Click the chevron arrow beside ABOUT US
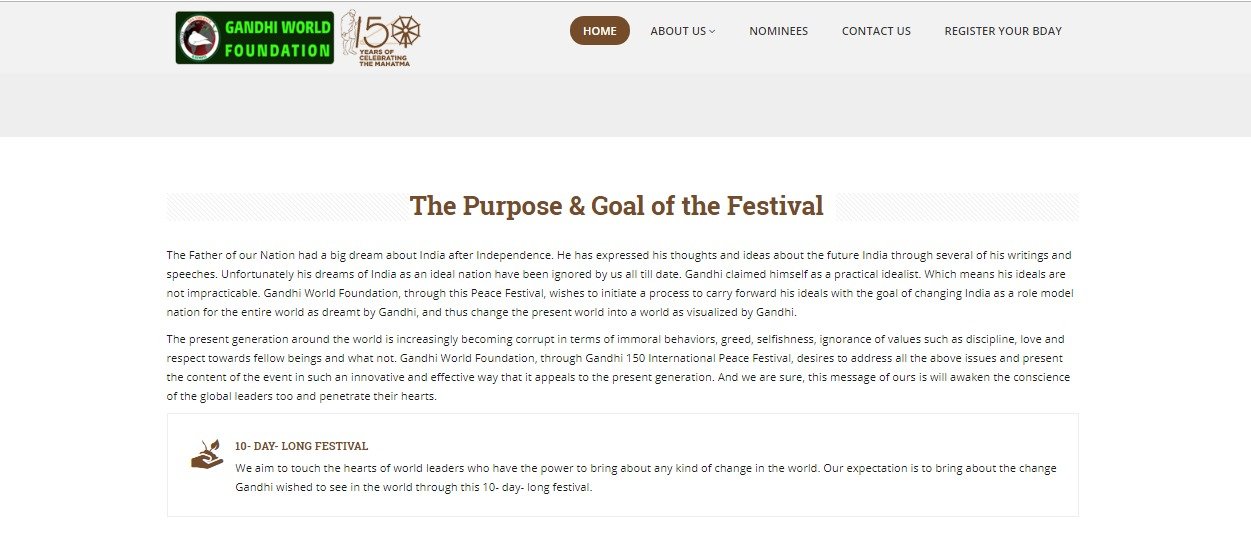Screen dimensions: 1251x534 [713, 31]
